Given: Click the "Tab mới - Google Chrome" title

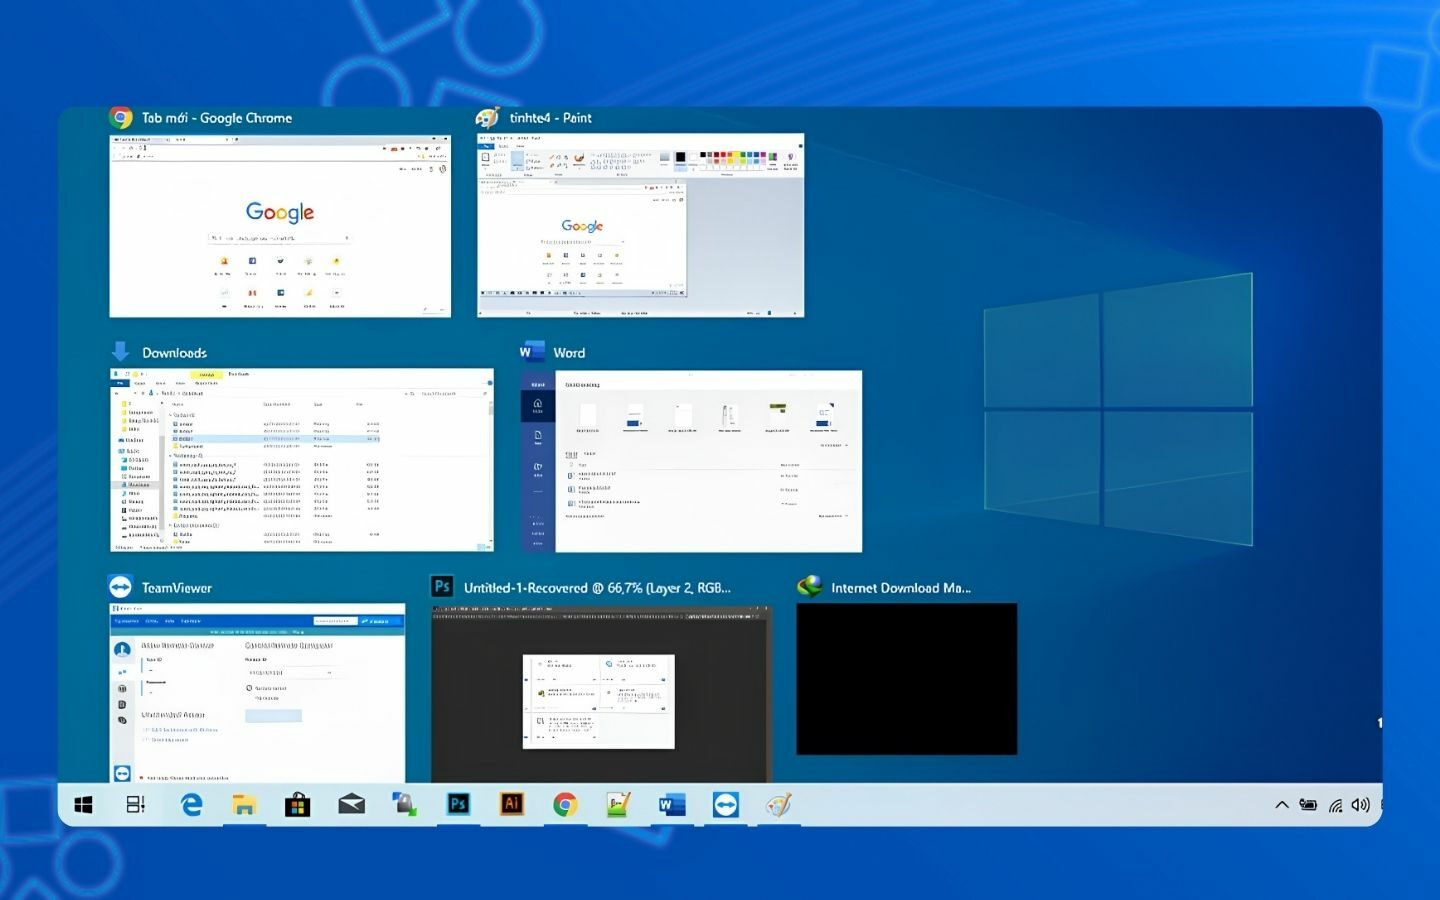Looking at the screenshot, I should tap(217, 118).
